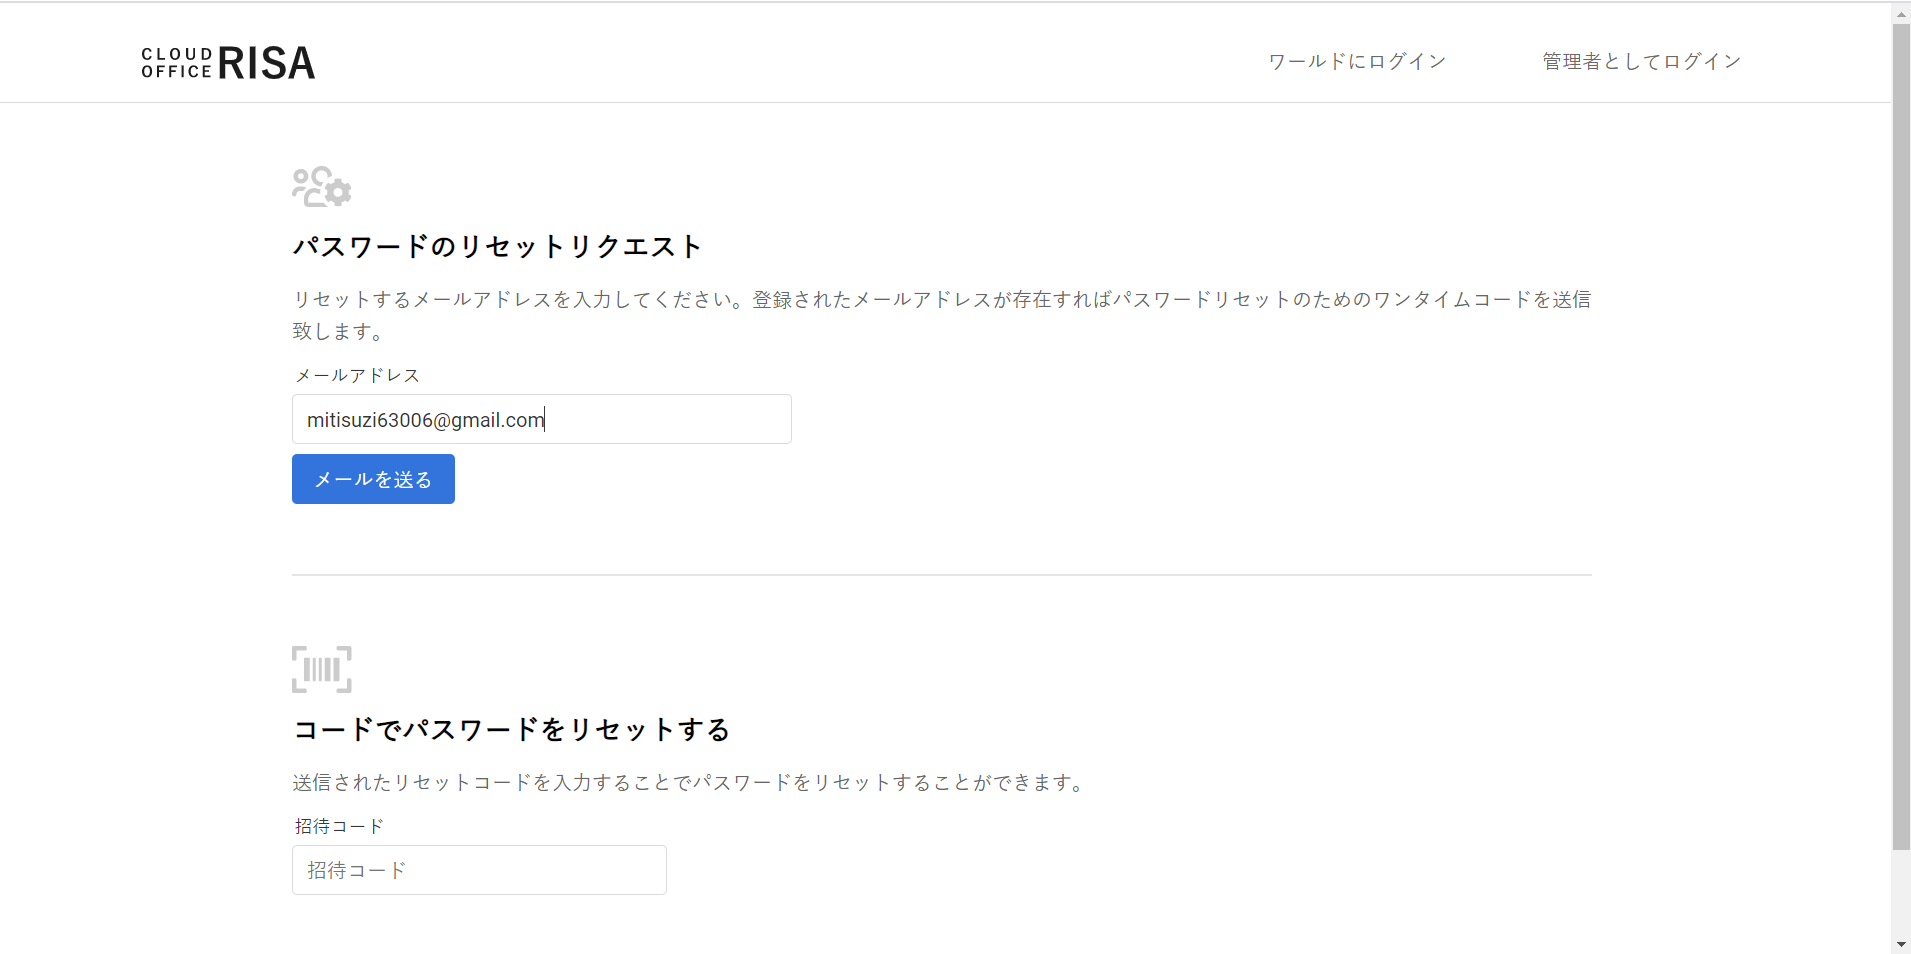The image size is (1911, 954).
Task: Open ワールドにログイン in the header
Action: click(1357, 62)
